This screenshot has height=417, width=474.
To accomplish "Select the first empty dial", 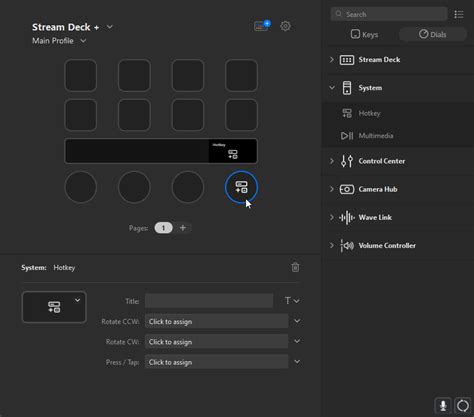I will click(x=81, y=187).
